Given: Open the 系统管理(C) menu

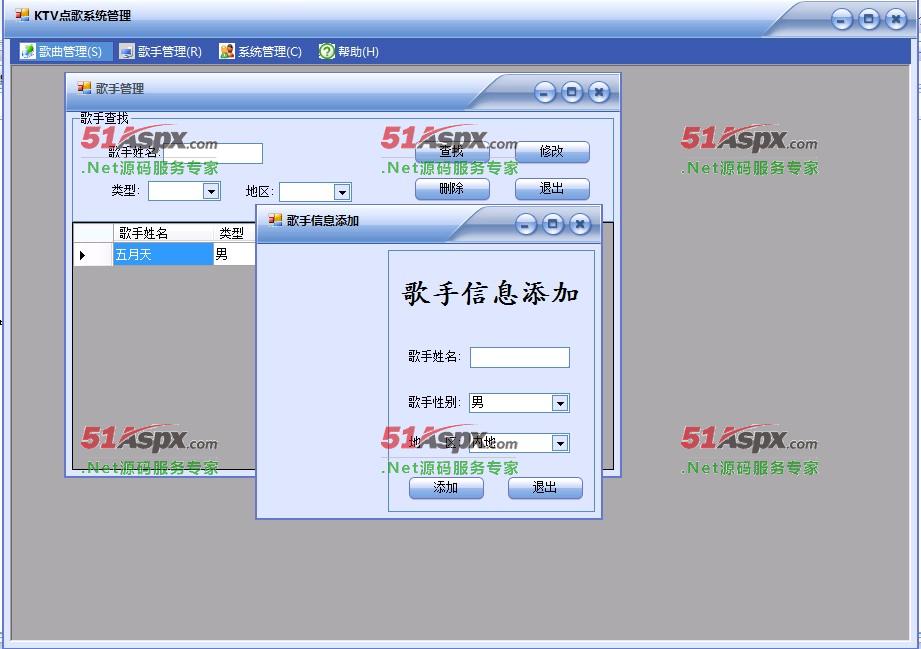Looking at the screenshot, I should coord(260,52).
